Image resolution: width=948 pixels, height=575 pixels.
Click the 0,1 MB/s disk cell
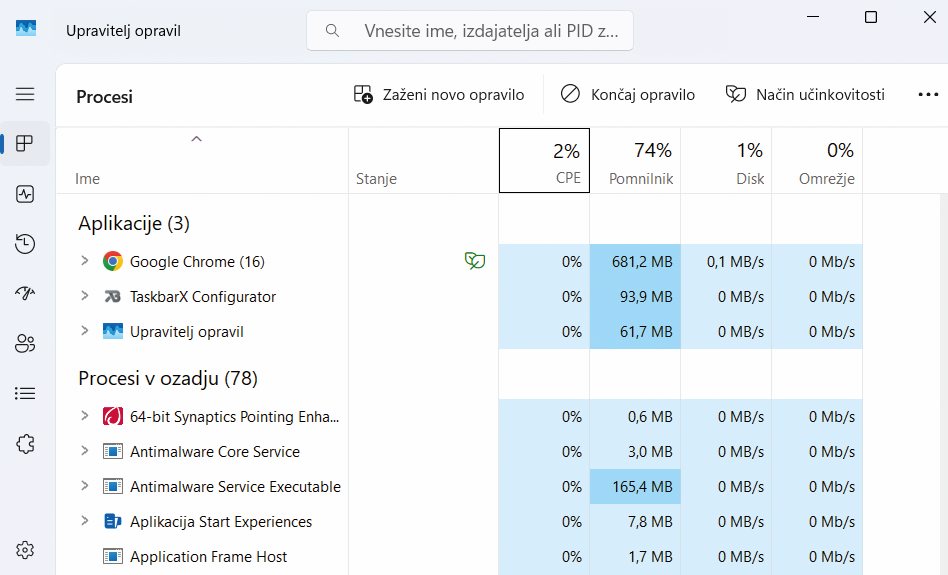pos(726,262)
